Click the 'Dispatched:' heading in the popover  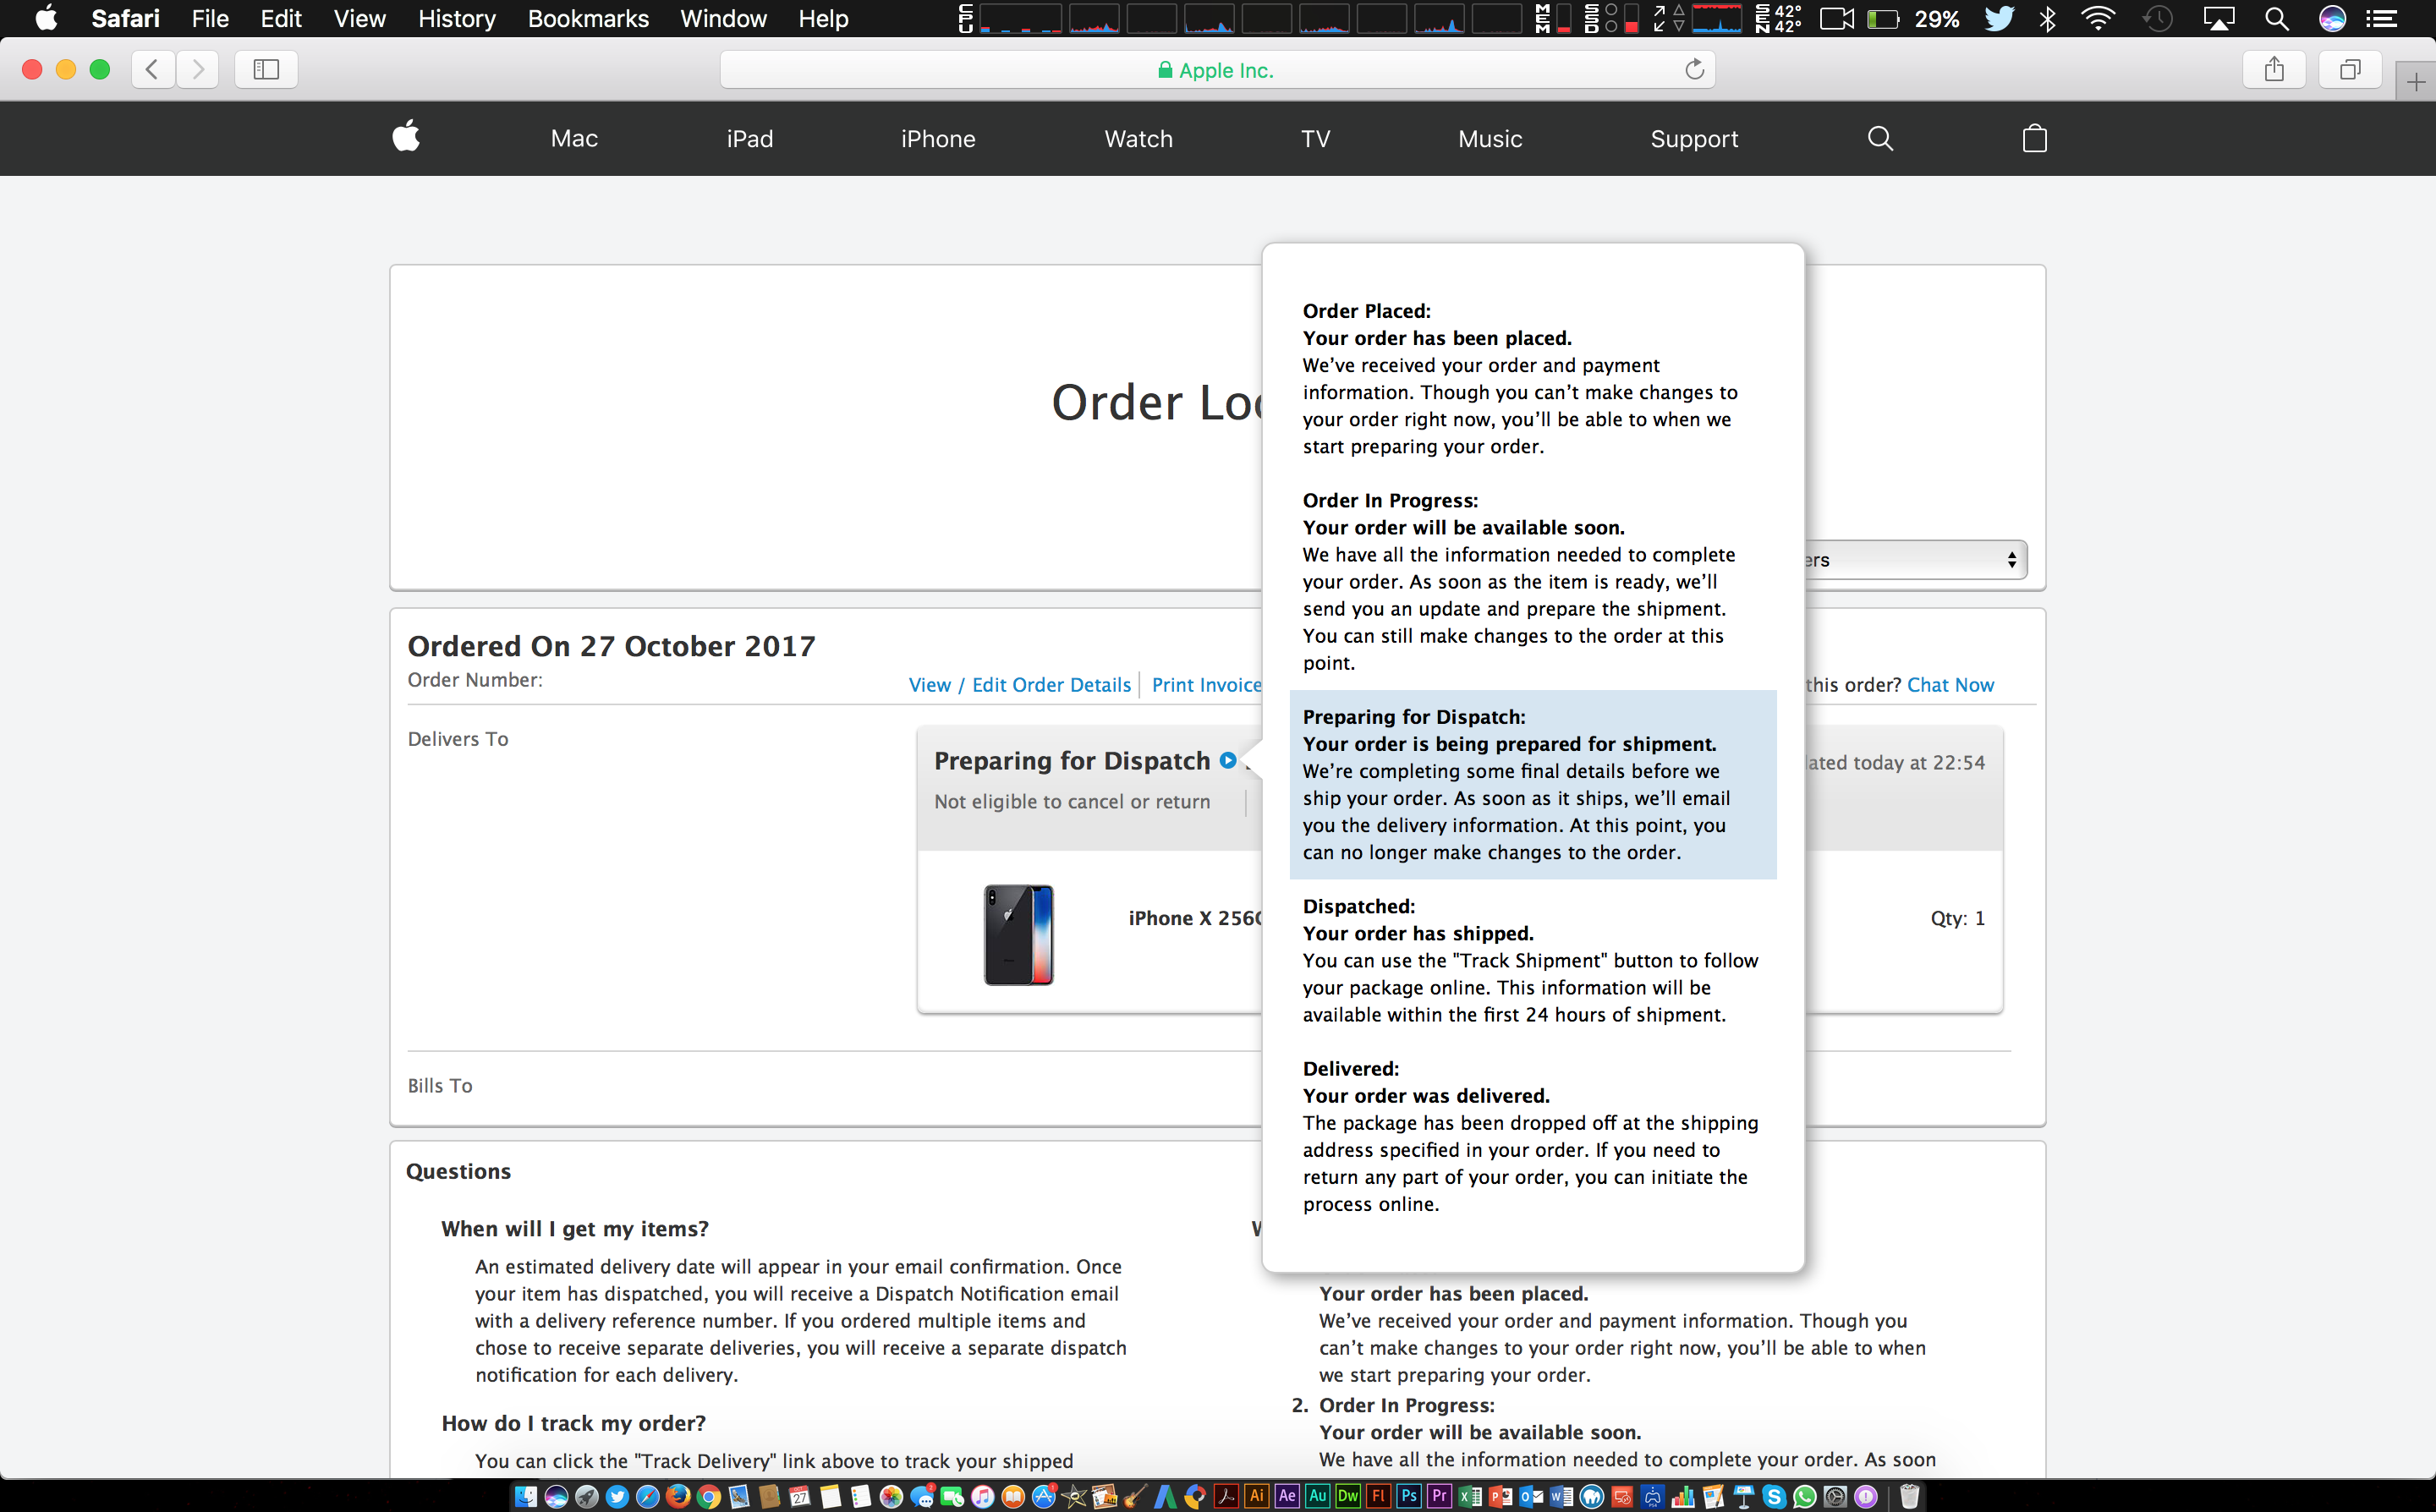tap(1359, 906)
